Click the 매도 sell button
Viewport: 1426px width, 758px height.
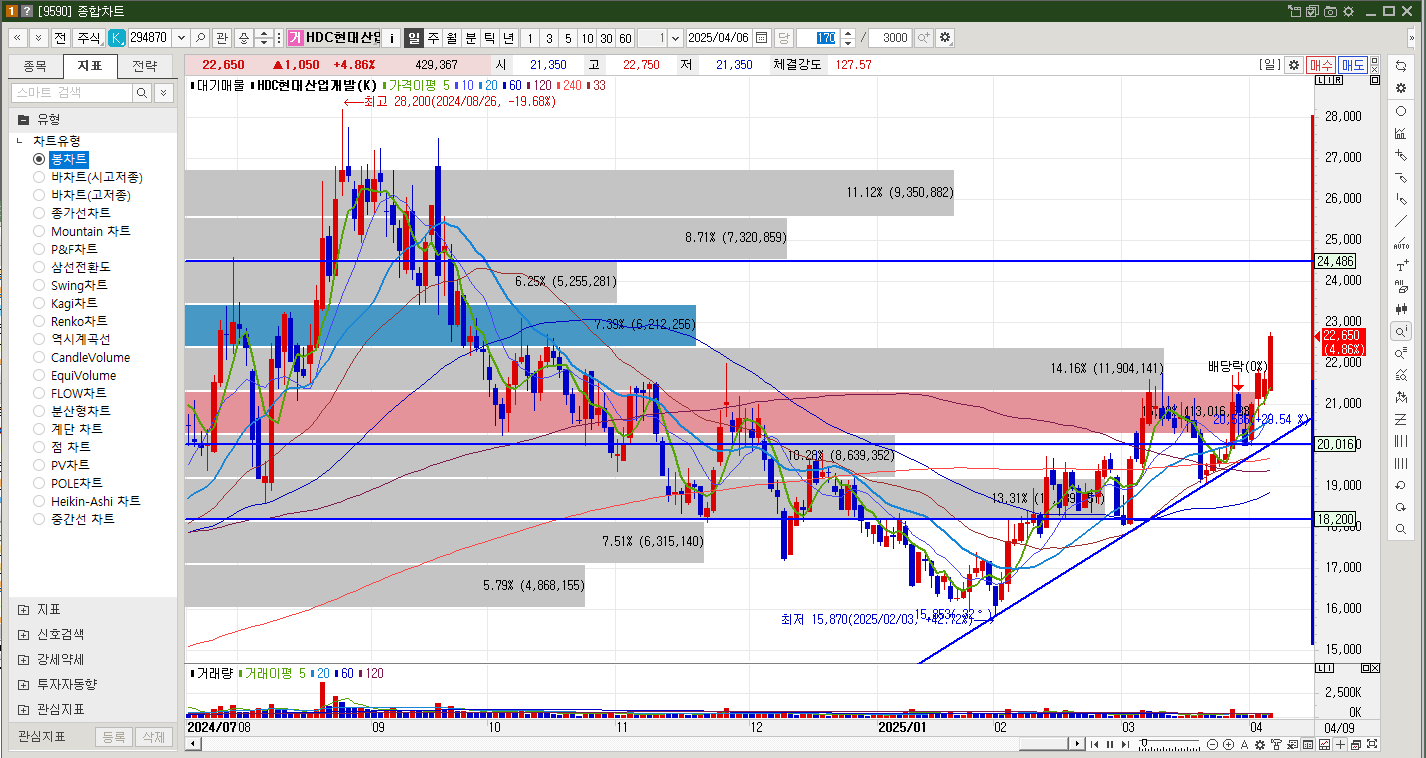click(x=1353, y=64)
